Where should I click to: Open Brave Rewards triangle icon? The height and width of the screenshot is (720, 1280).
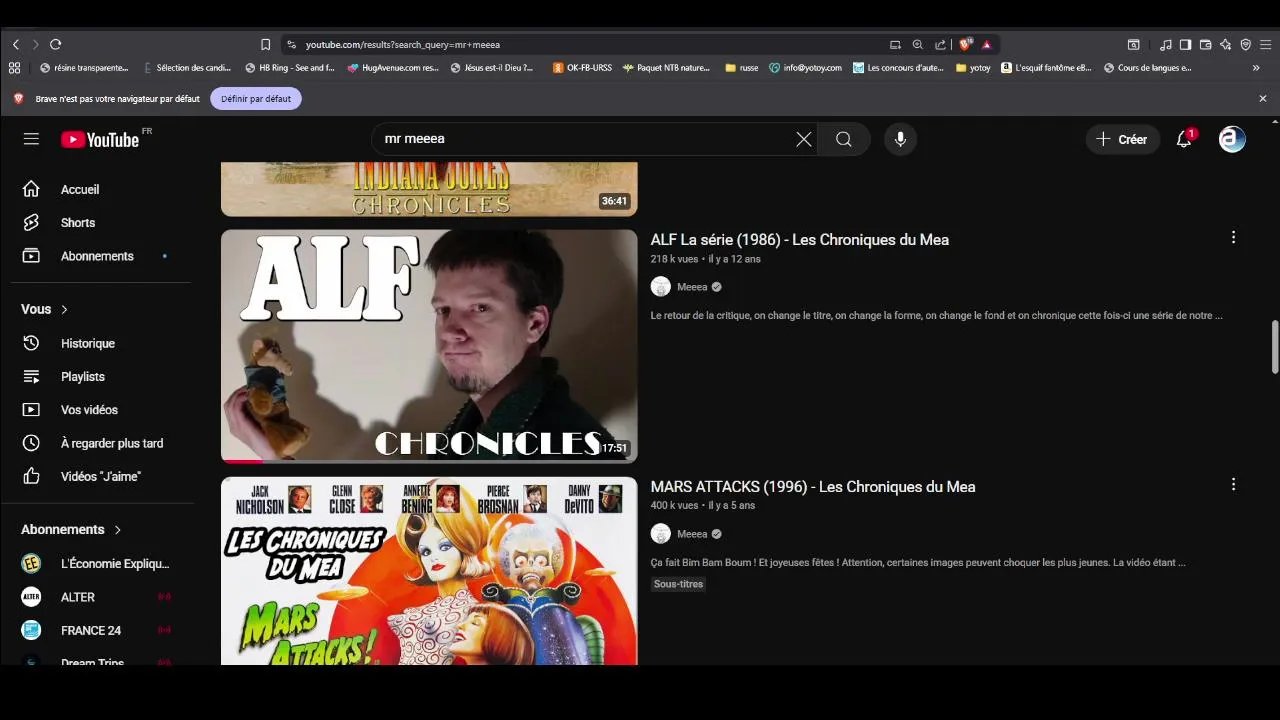(x=986, y=44)
